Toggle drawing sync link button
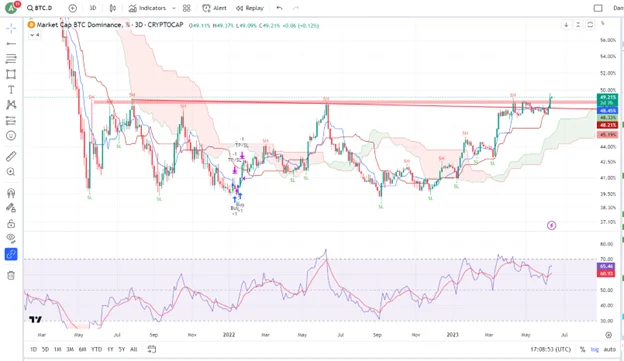624x361 pixels. [11, 254]
